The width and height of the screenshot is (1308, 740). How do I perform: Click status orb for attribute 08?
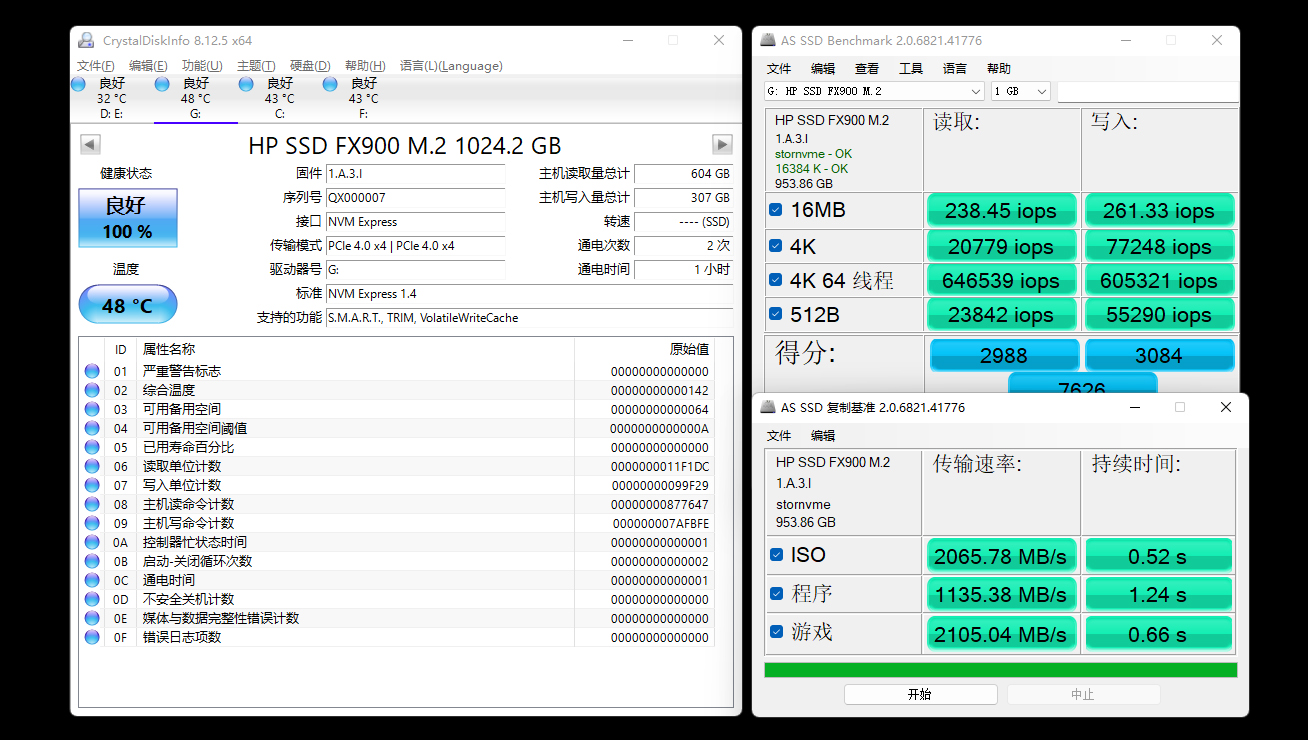(92, 504)
